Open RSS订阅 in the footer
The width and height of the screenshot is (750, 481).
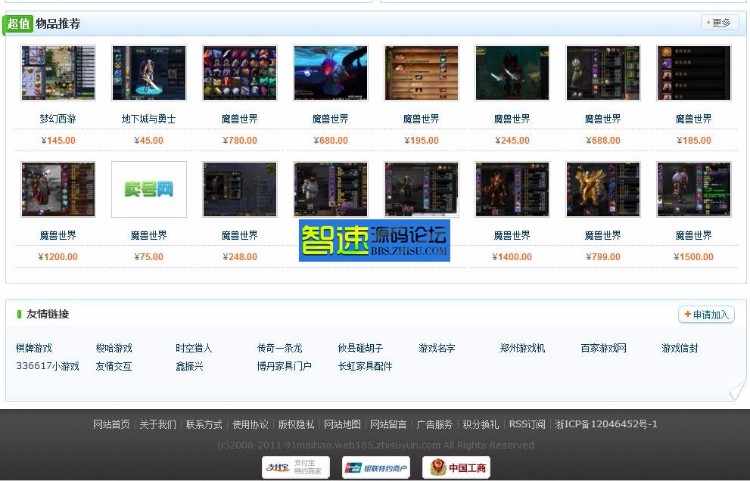coord(527,425)
